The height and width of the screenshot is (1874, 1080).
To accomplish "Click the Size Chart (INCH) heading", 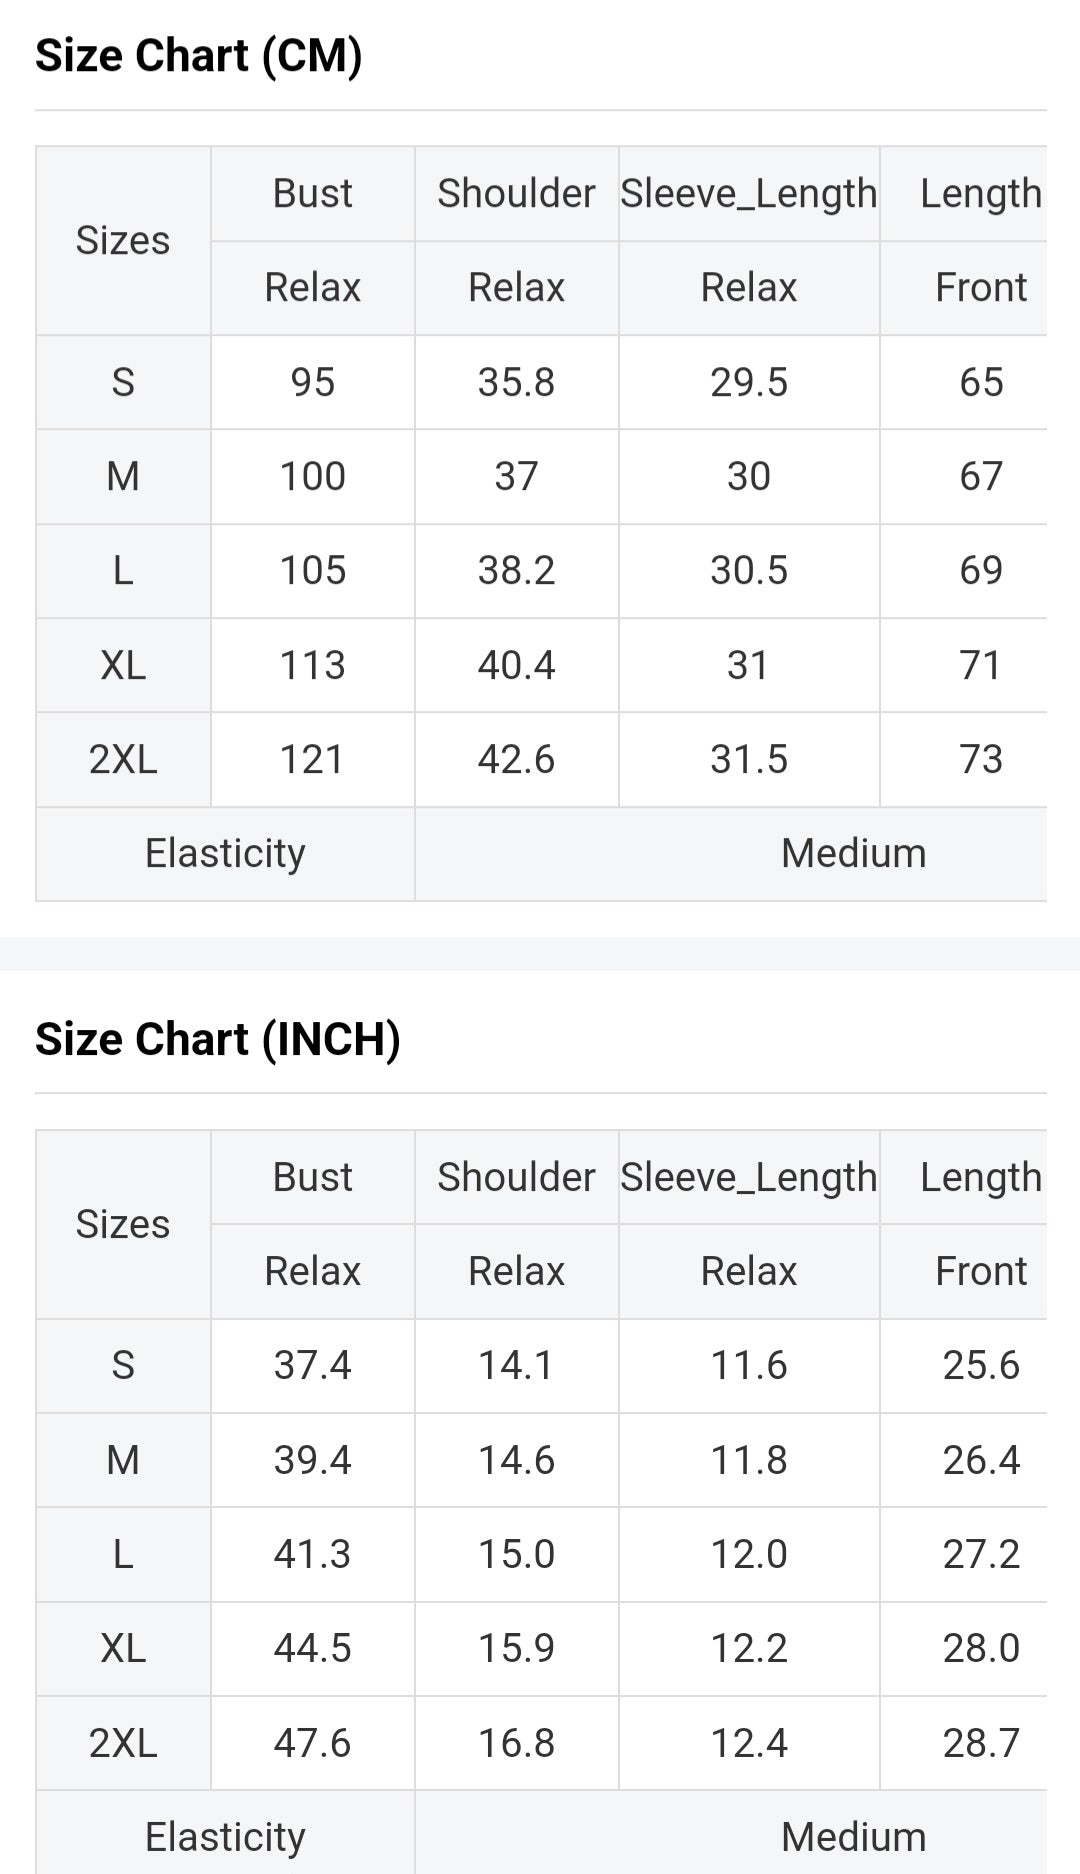I will (x=217, y=1039).
